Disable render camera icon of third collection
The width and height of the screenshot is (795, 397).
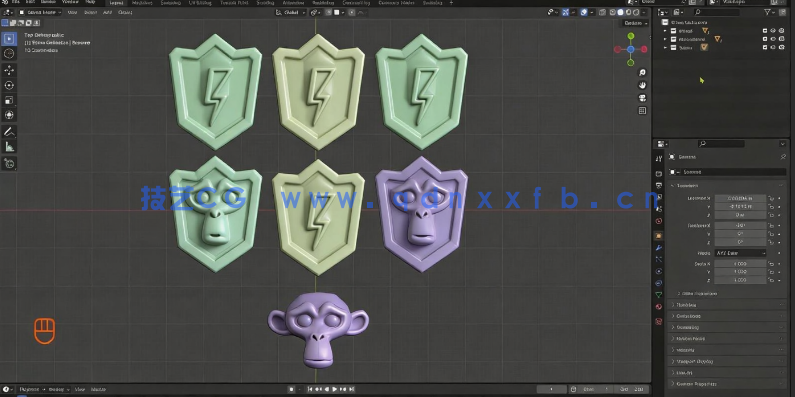pos(782,47)
